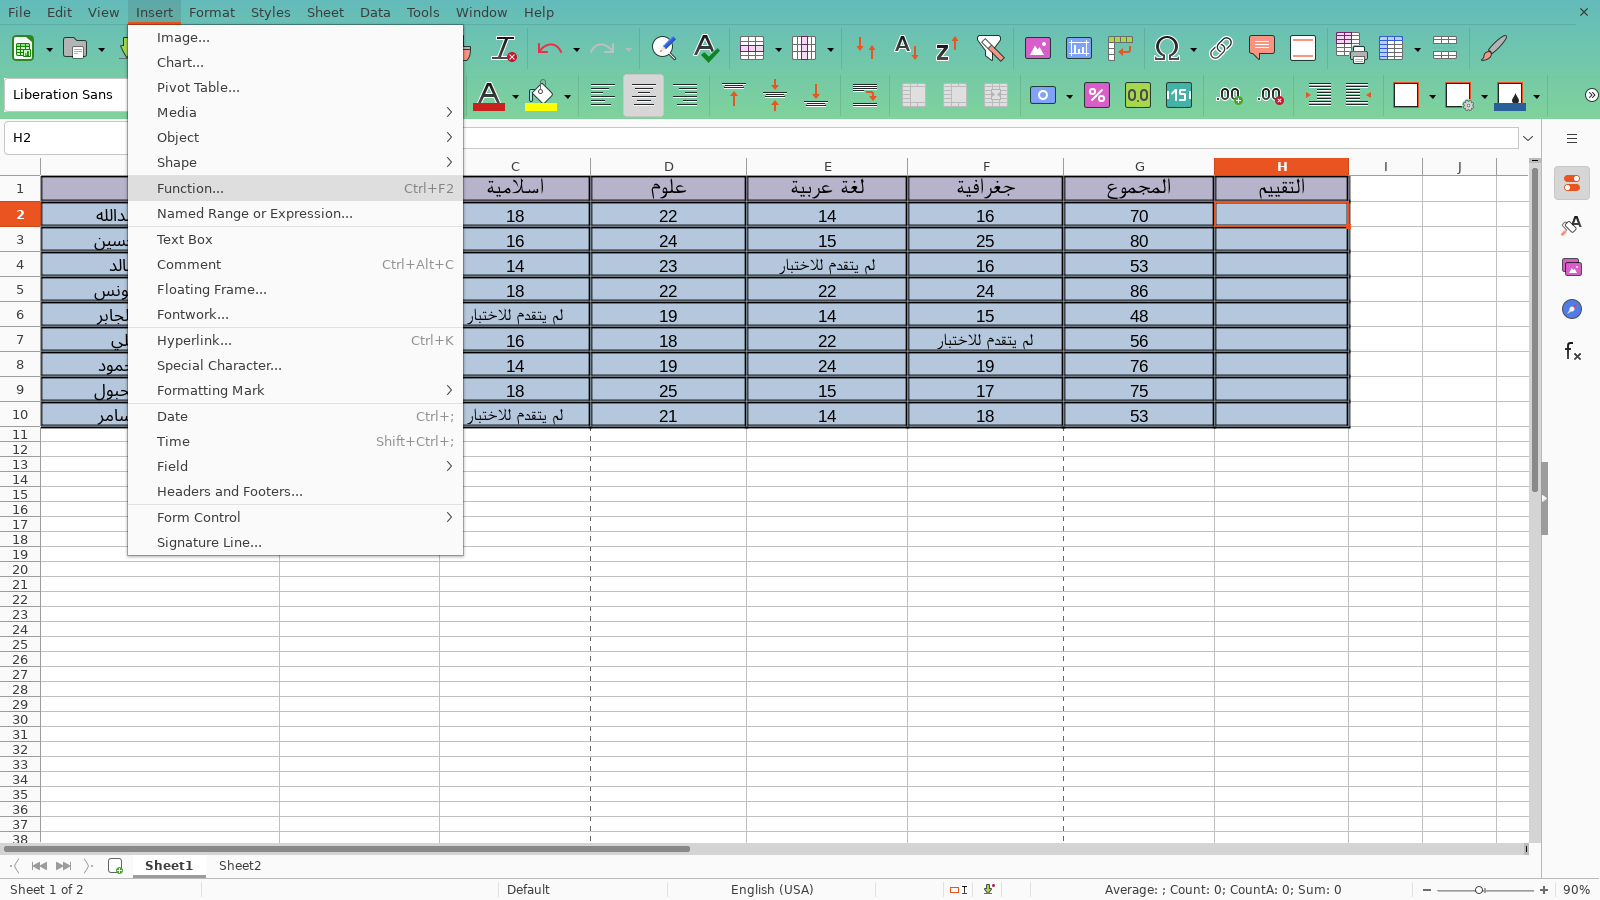Apply percent number format
This screenshot has height=900, width=1600.
coord(1097,95)
